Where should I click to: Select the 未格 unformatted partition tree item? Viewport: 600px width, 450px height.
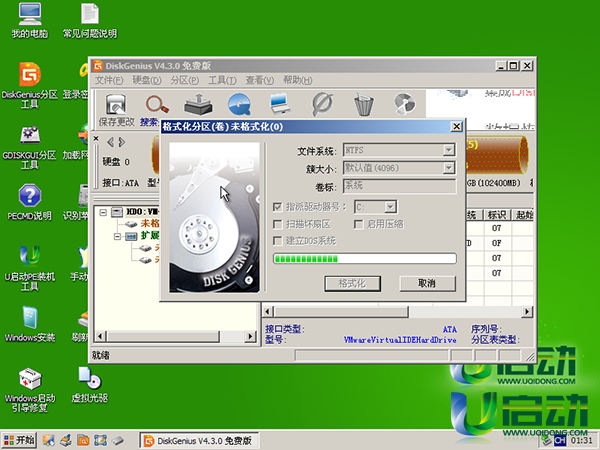[x=150, y=223]
